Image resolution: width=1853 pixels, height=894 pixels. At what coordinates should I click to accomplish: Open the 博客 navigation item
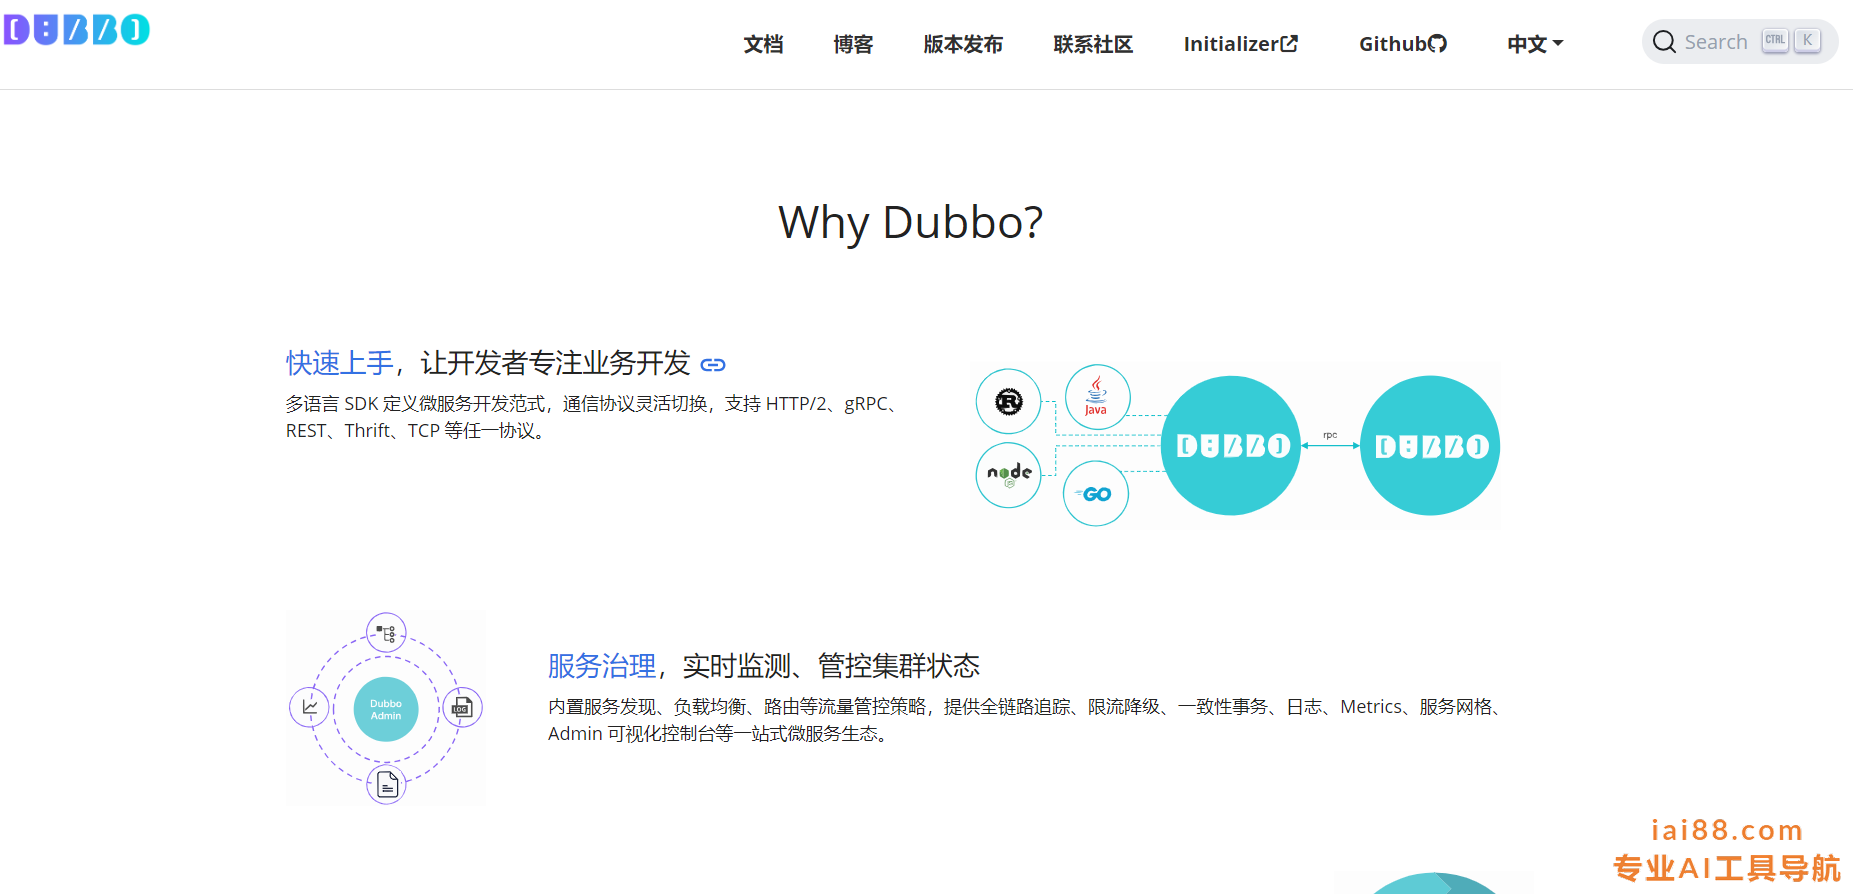point(853,44)
